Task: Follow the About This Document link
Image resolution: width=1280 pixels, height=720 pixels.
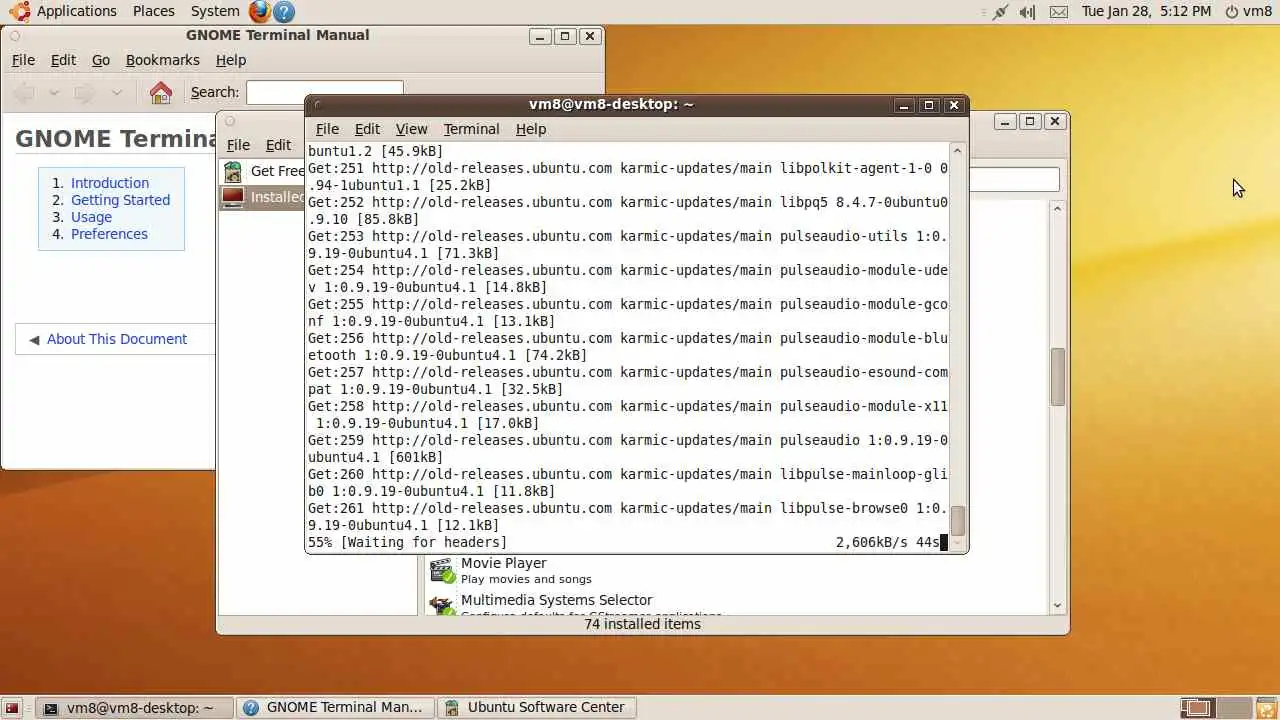Action: 117,339
